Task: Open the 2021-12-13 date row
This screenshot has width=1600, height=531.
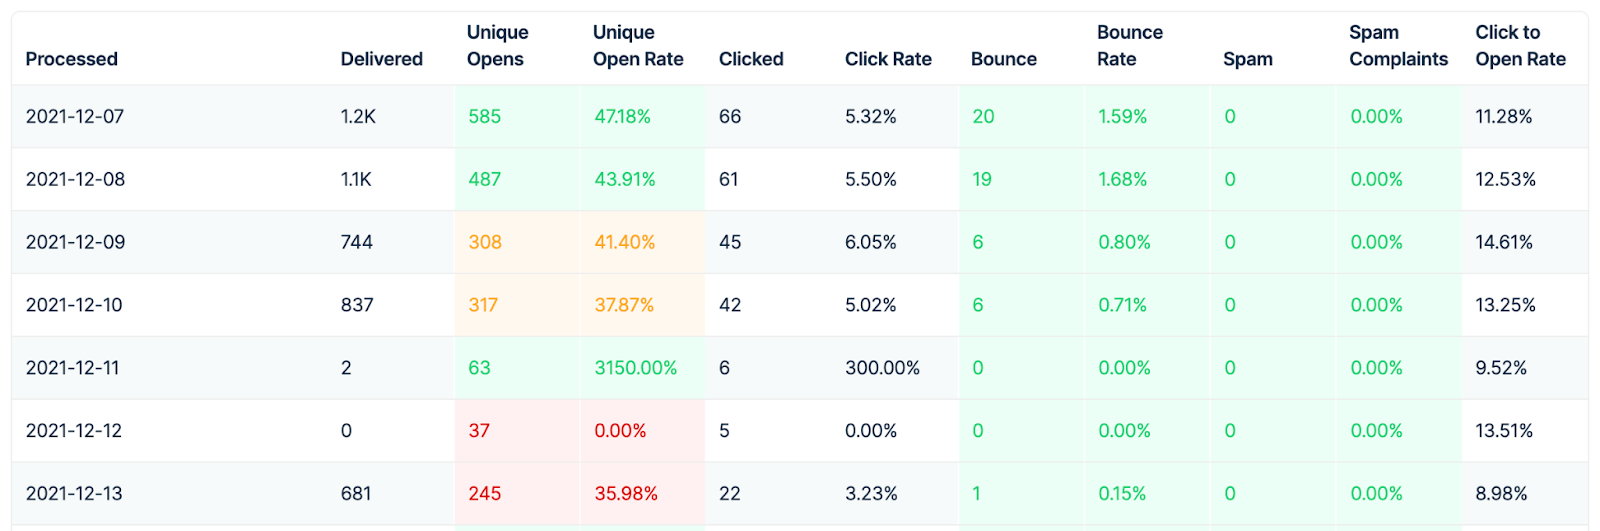Action: pos(75,494)
